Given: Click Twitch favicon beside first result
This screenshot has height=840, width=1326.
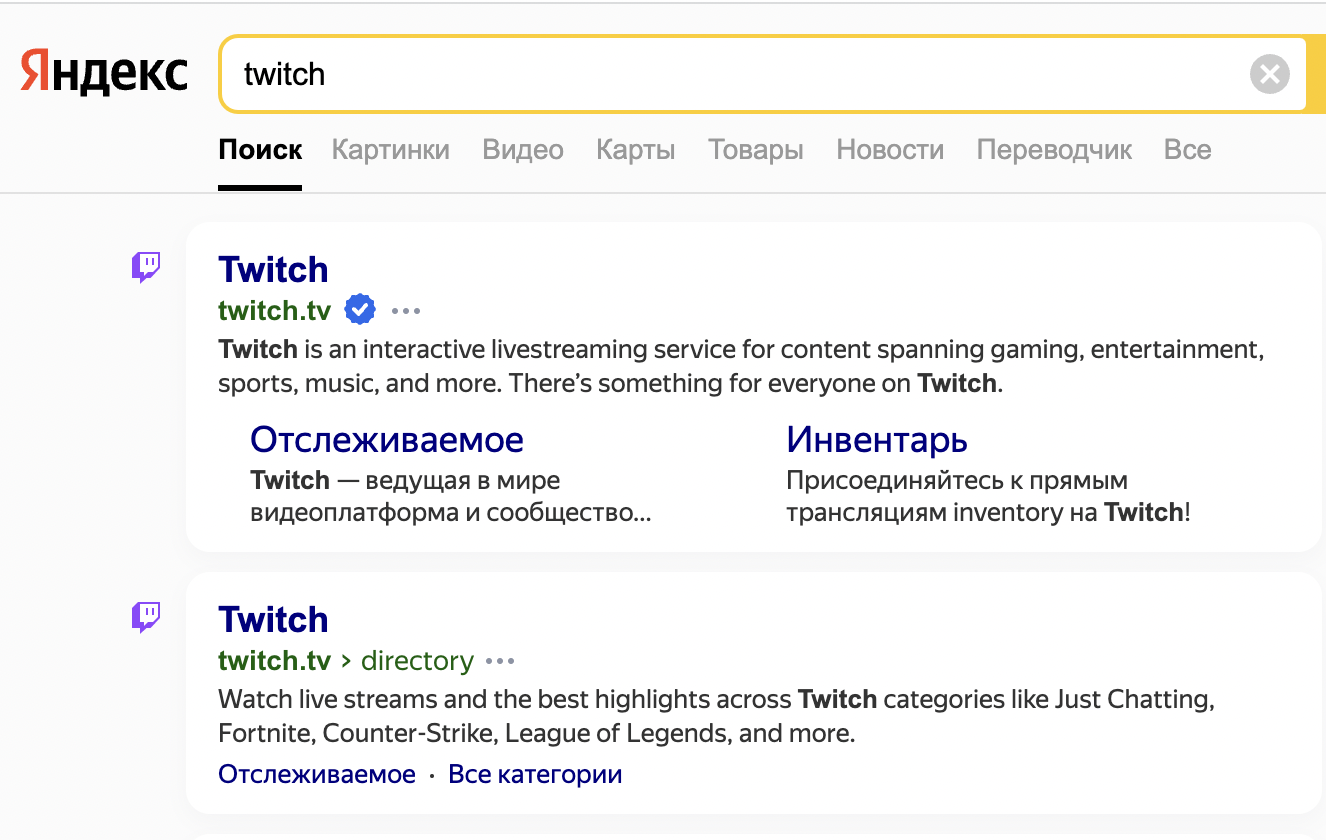Looking at the screenshot, I should point(146,267).
